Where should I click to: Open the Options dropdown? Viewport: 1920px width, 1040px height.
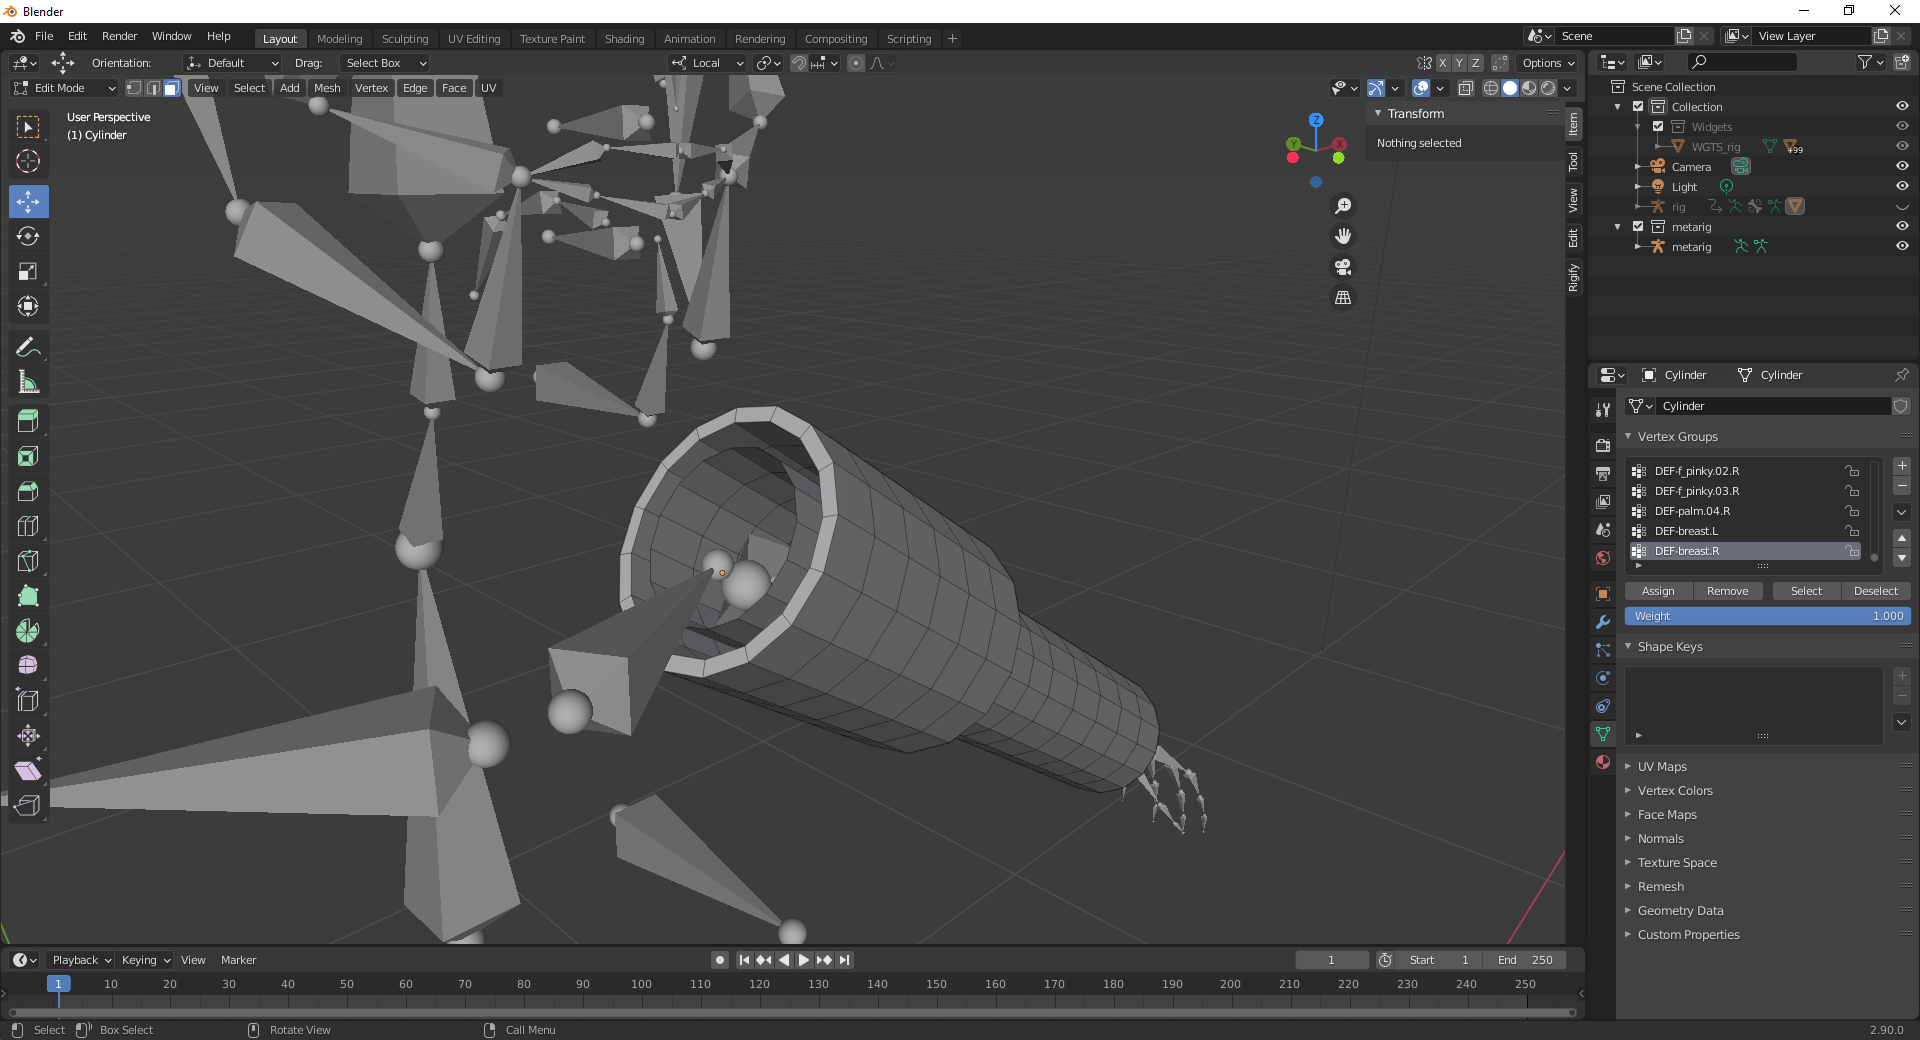1548,63
